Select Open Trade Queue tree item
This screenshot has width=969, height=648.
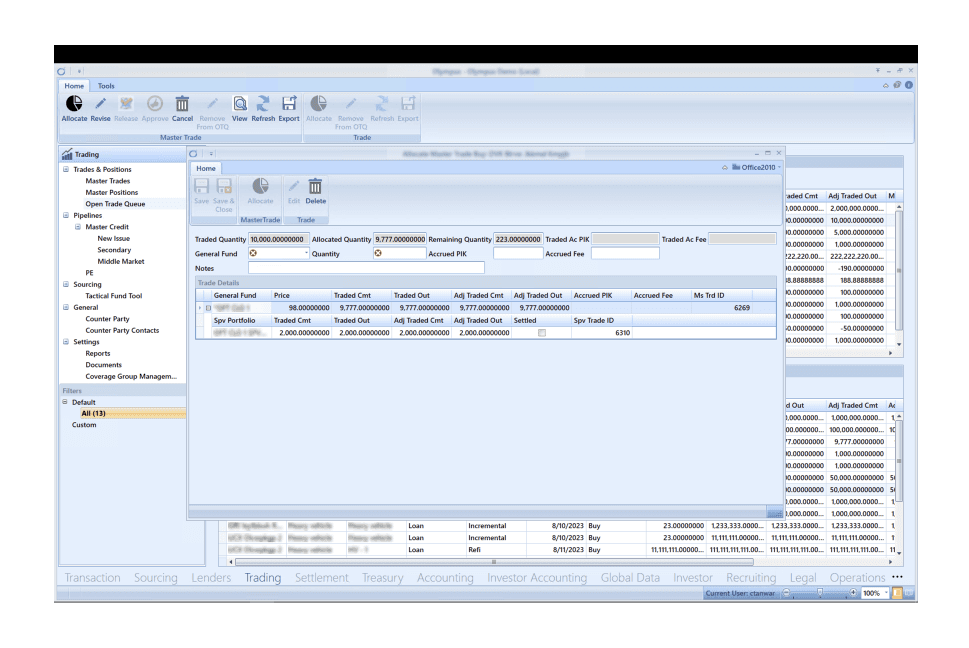pyautogui.click(x=116, y=204)
